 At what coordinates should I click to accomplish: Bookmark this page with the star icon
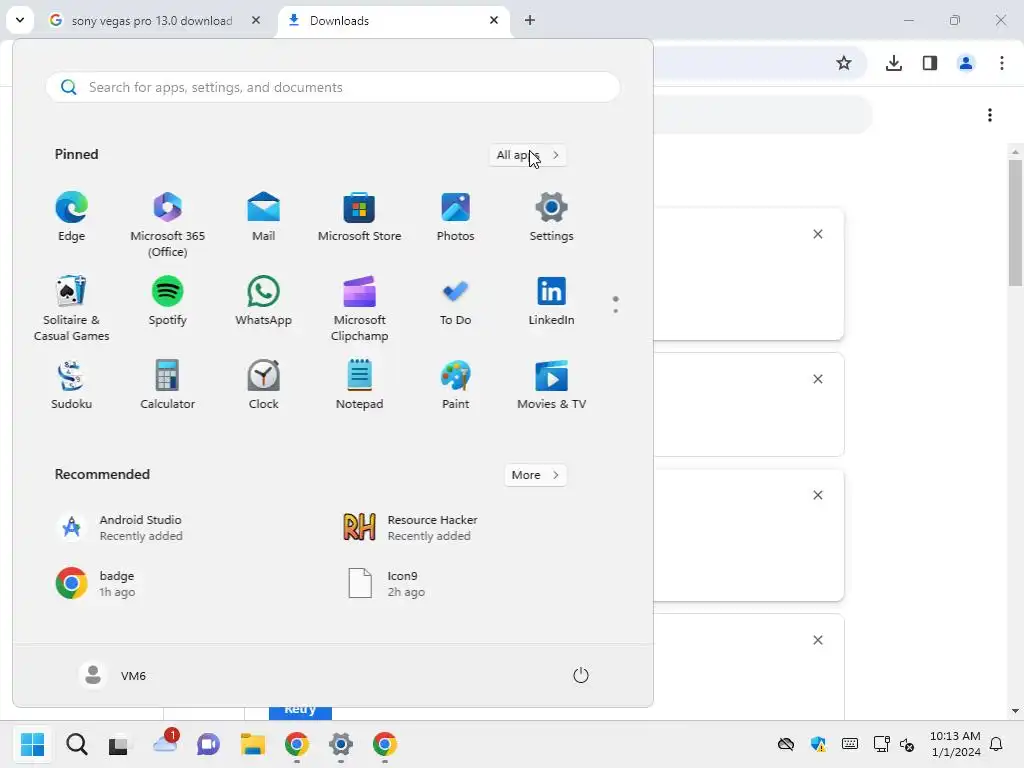[x=844, y=63]
